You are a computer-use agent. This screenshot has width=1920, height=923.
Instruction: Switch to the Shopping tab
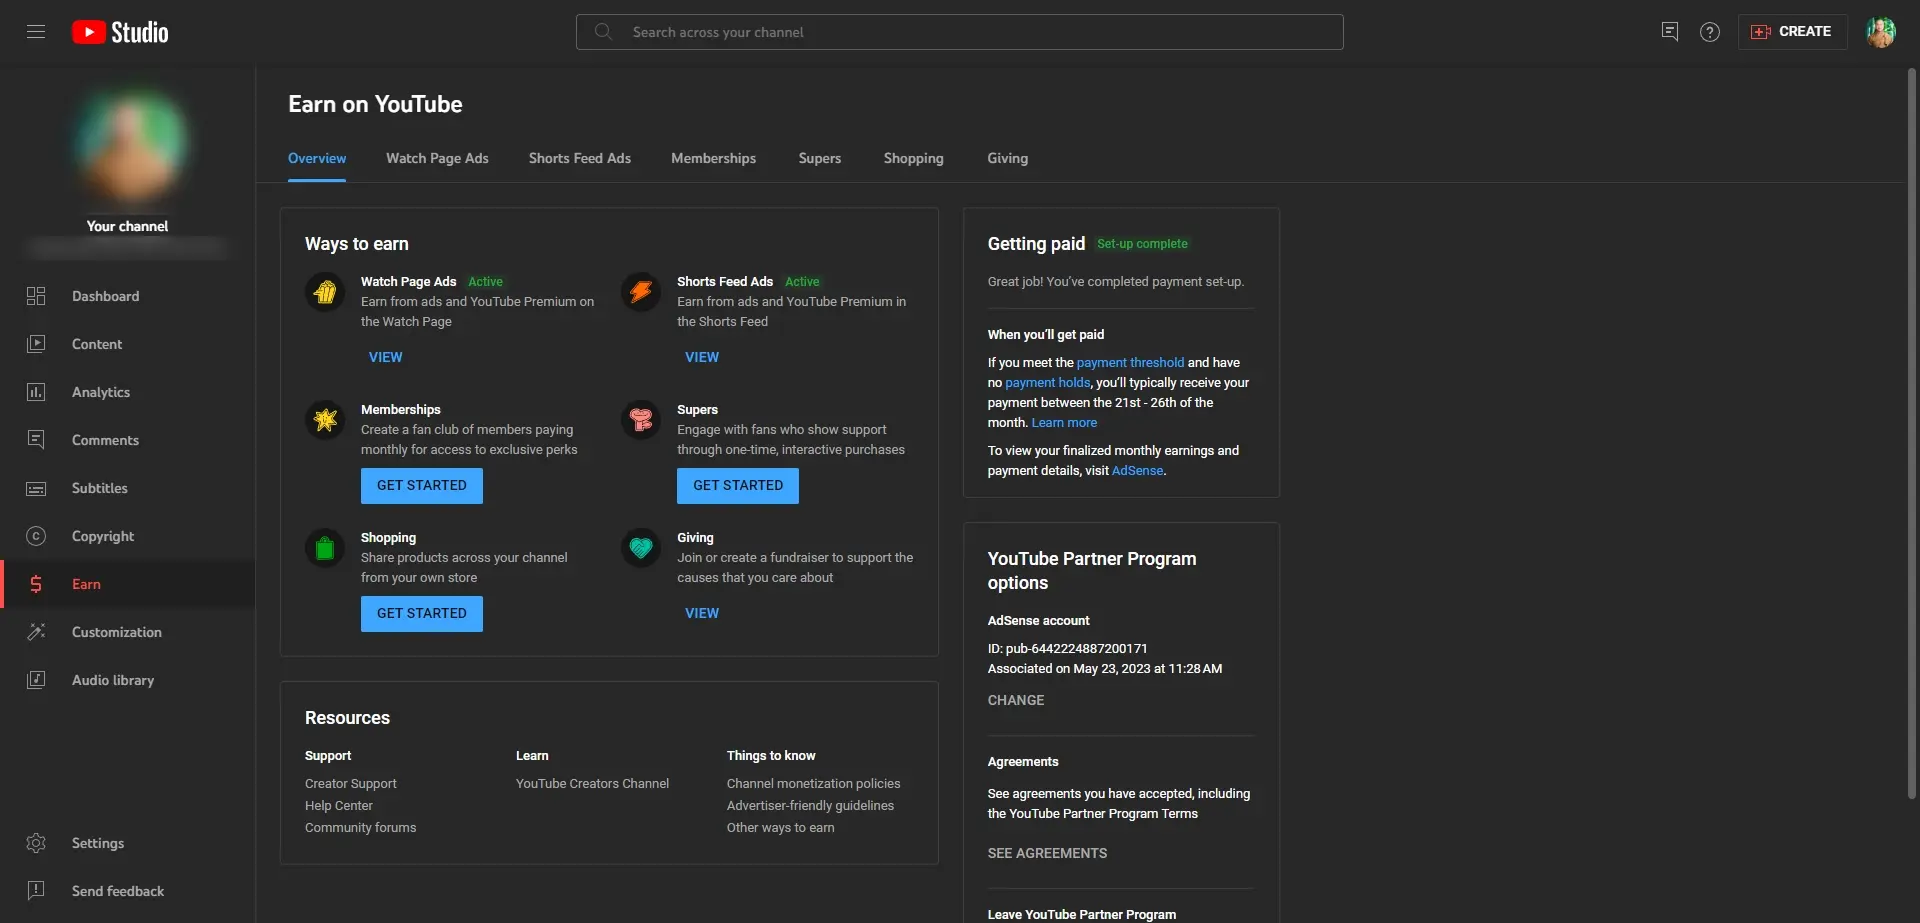click(913, 158)
